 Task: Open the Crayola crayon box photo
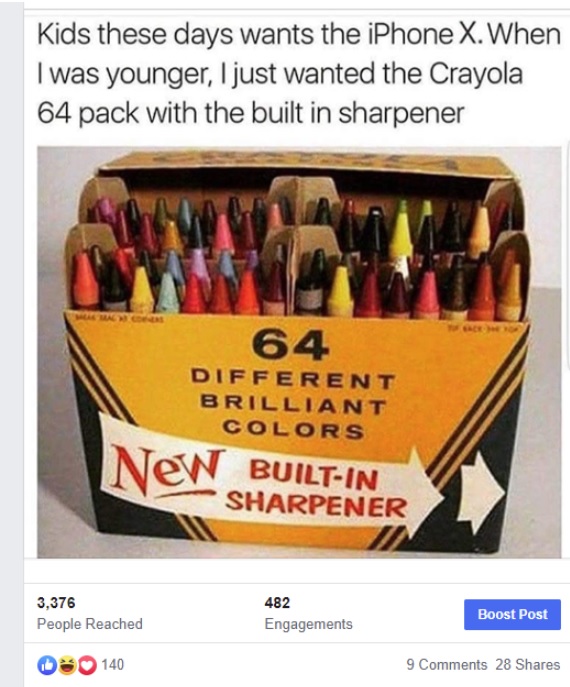[x=299, y=352]
